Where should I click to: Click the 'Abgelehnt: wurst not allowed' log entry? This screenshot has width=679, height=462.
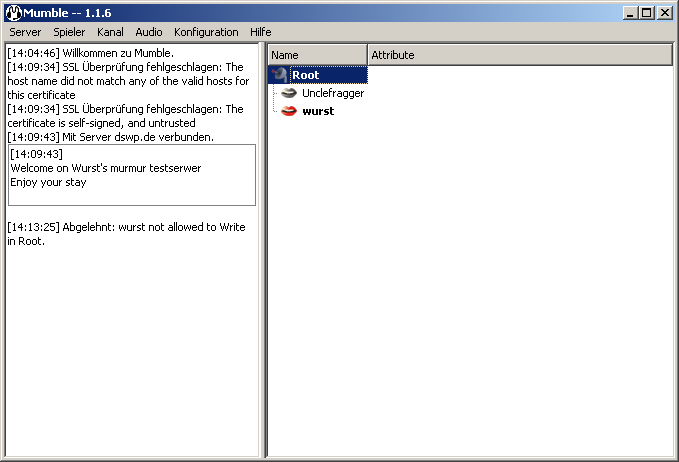pyautogui.click(x=126, y=234)
